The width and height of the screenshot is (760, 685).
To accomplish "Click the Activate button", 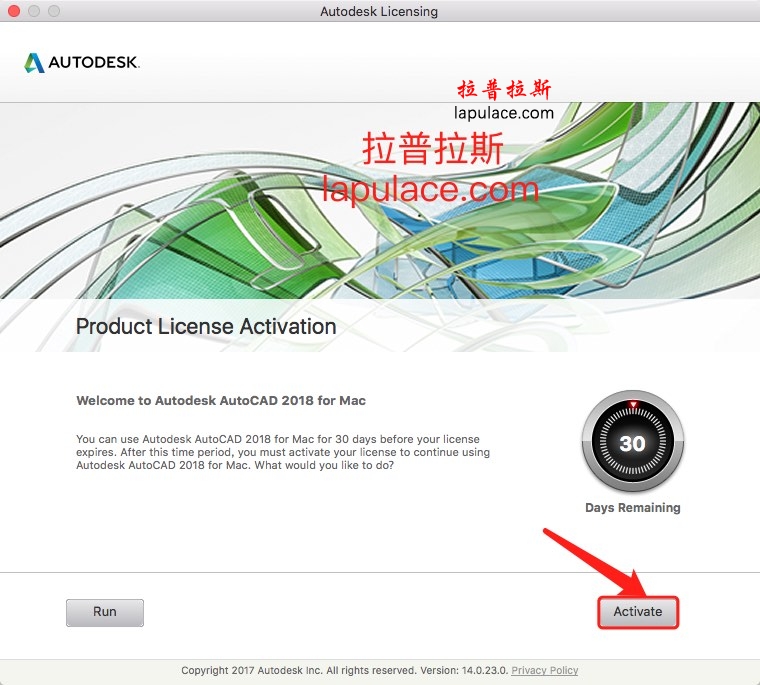I will [x=638, y=612].
